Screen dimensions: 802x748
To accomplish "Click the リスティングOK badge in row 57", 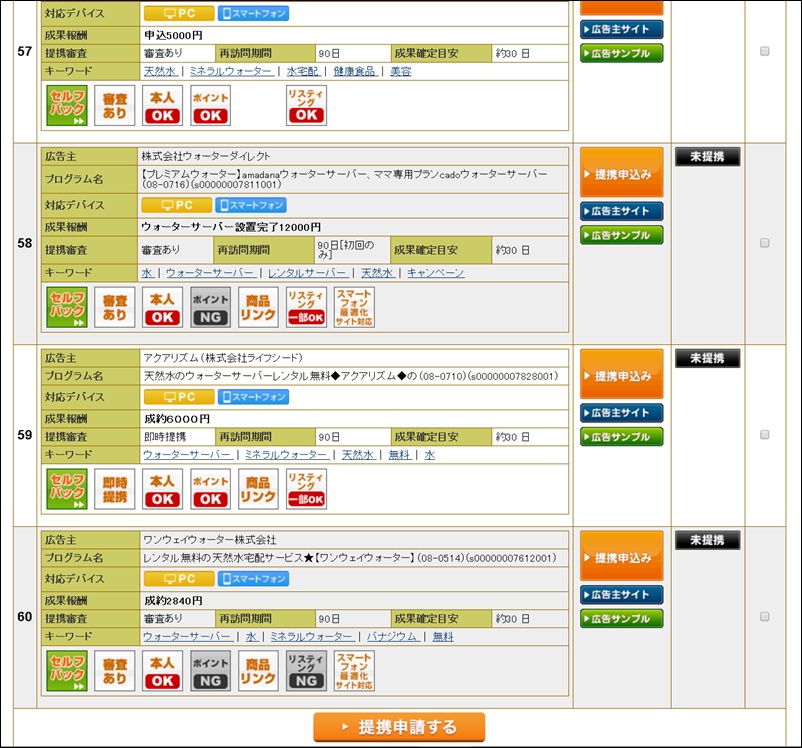I will pos(306,105).
